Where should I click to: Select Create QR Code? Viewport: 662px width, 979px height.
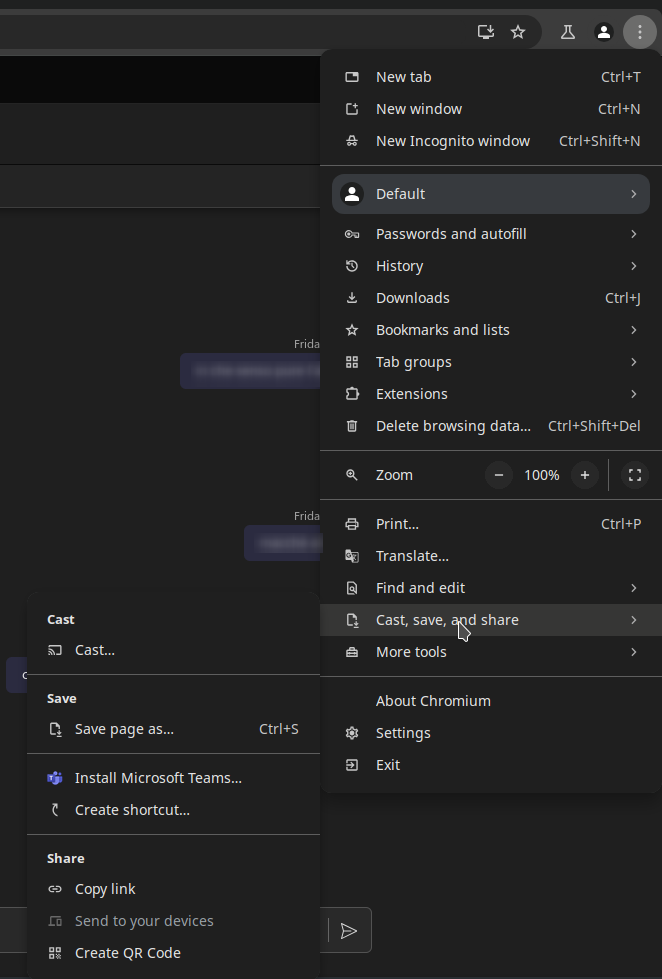point(128,952)
